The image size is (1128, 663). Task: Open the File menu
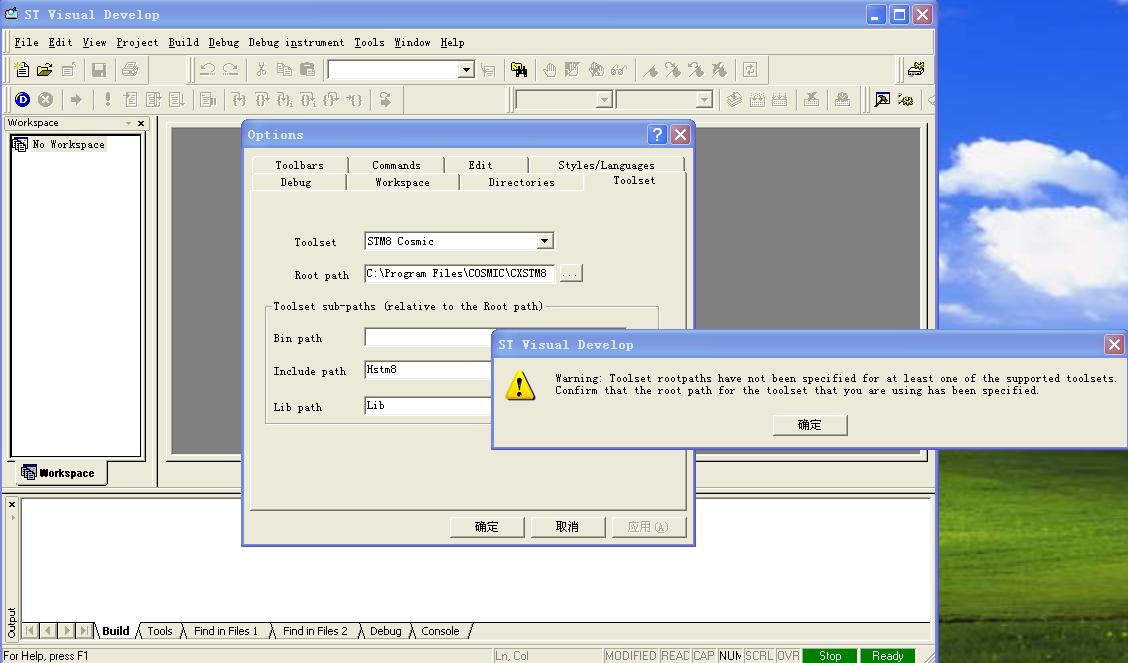coord(26,42)
